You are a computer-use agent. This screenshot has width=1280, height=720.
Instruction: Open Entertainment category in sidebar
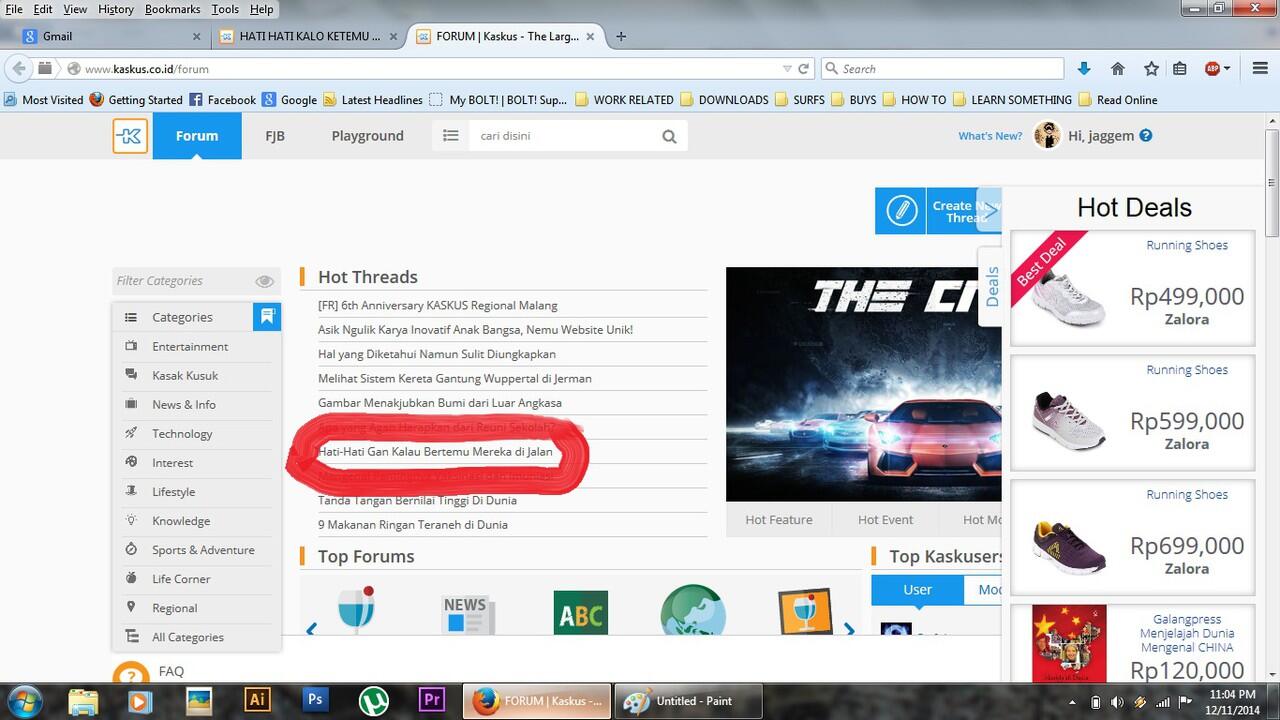(x=190, y=346)
